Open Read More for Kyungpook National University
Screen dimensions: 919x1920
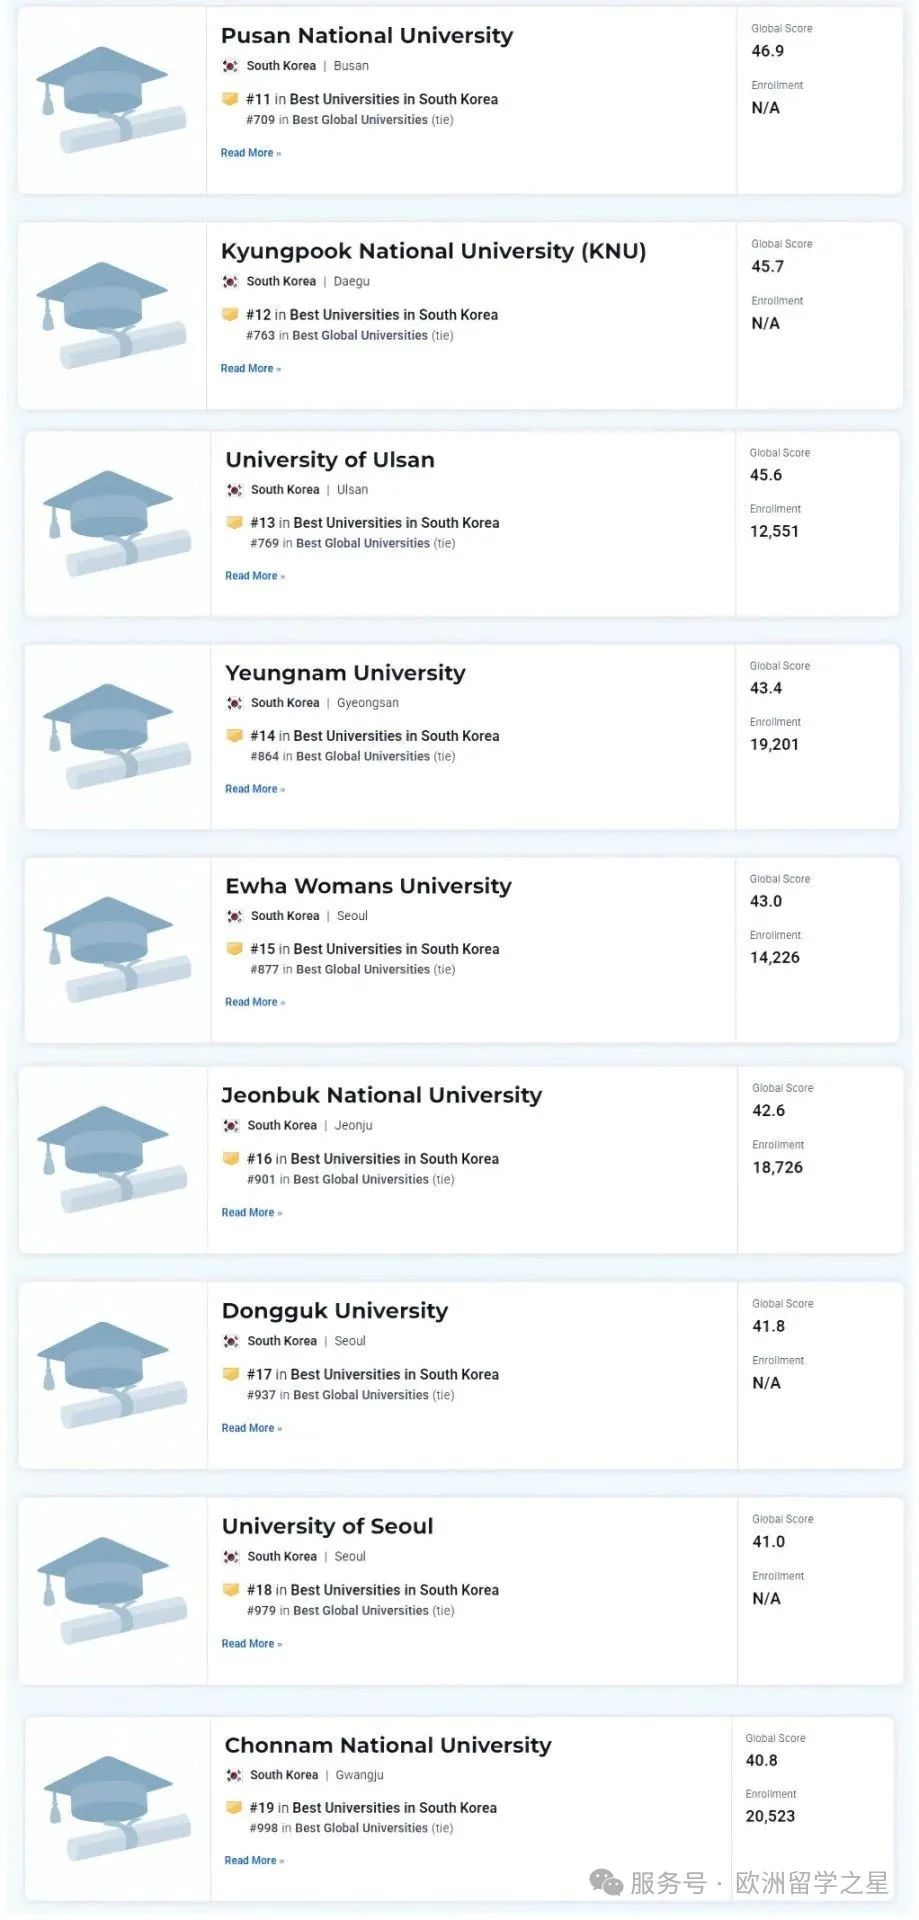(250, 369)
